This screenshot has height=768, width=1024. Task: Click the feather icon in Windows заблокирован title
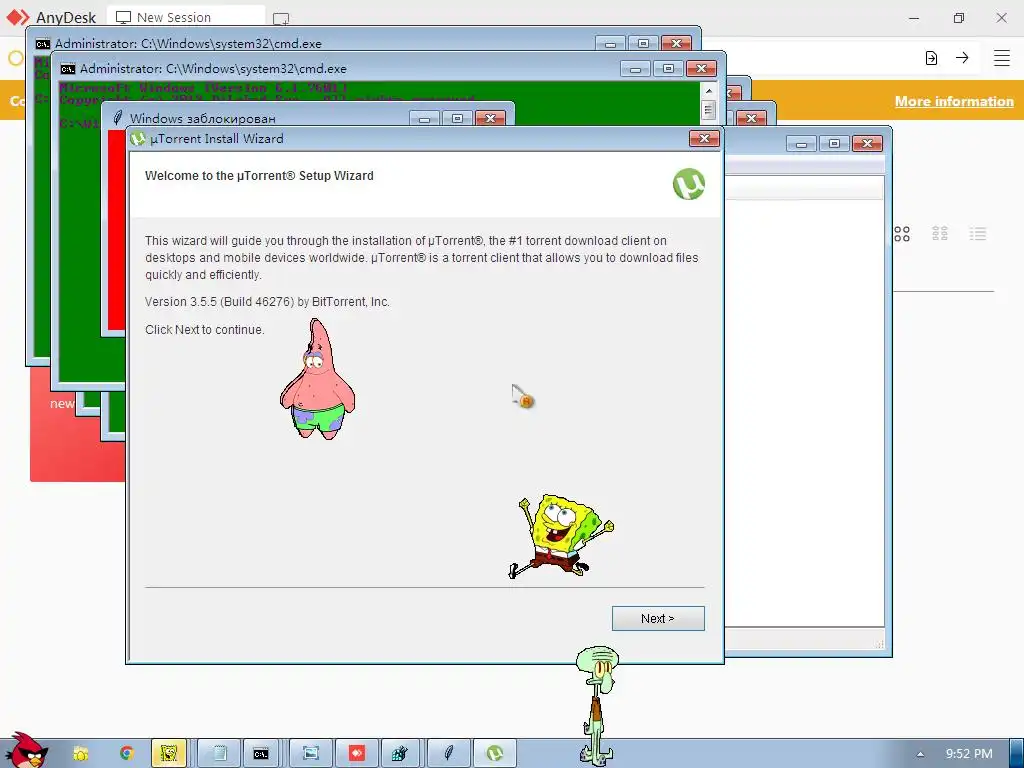point(118,118)
